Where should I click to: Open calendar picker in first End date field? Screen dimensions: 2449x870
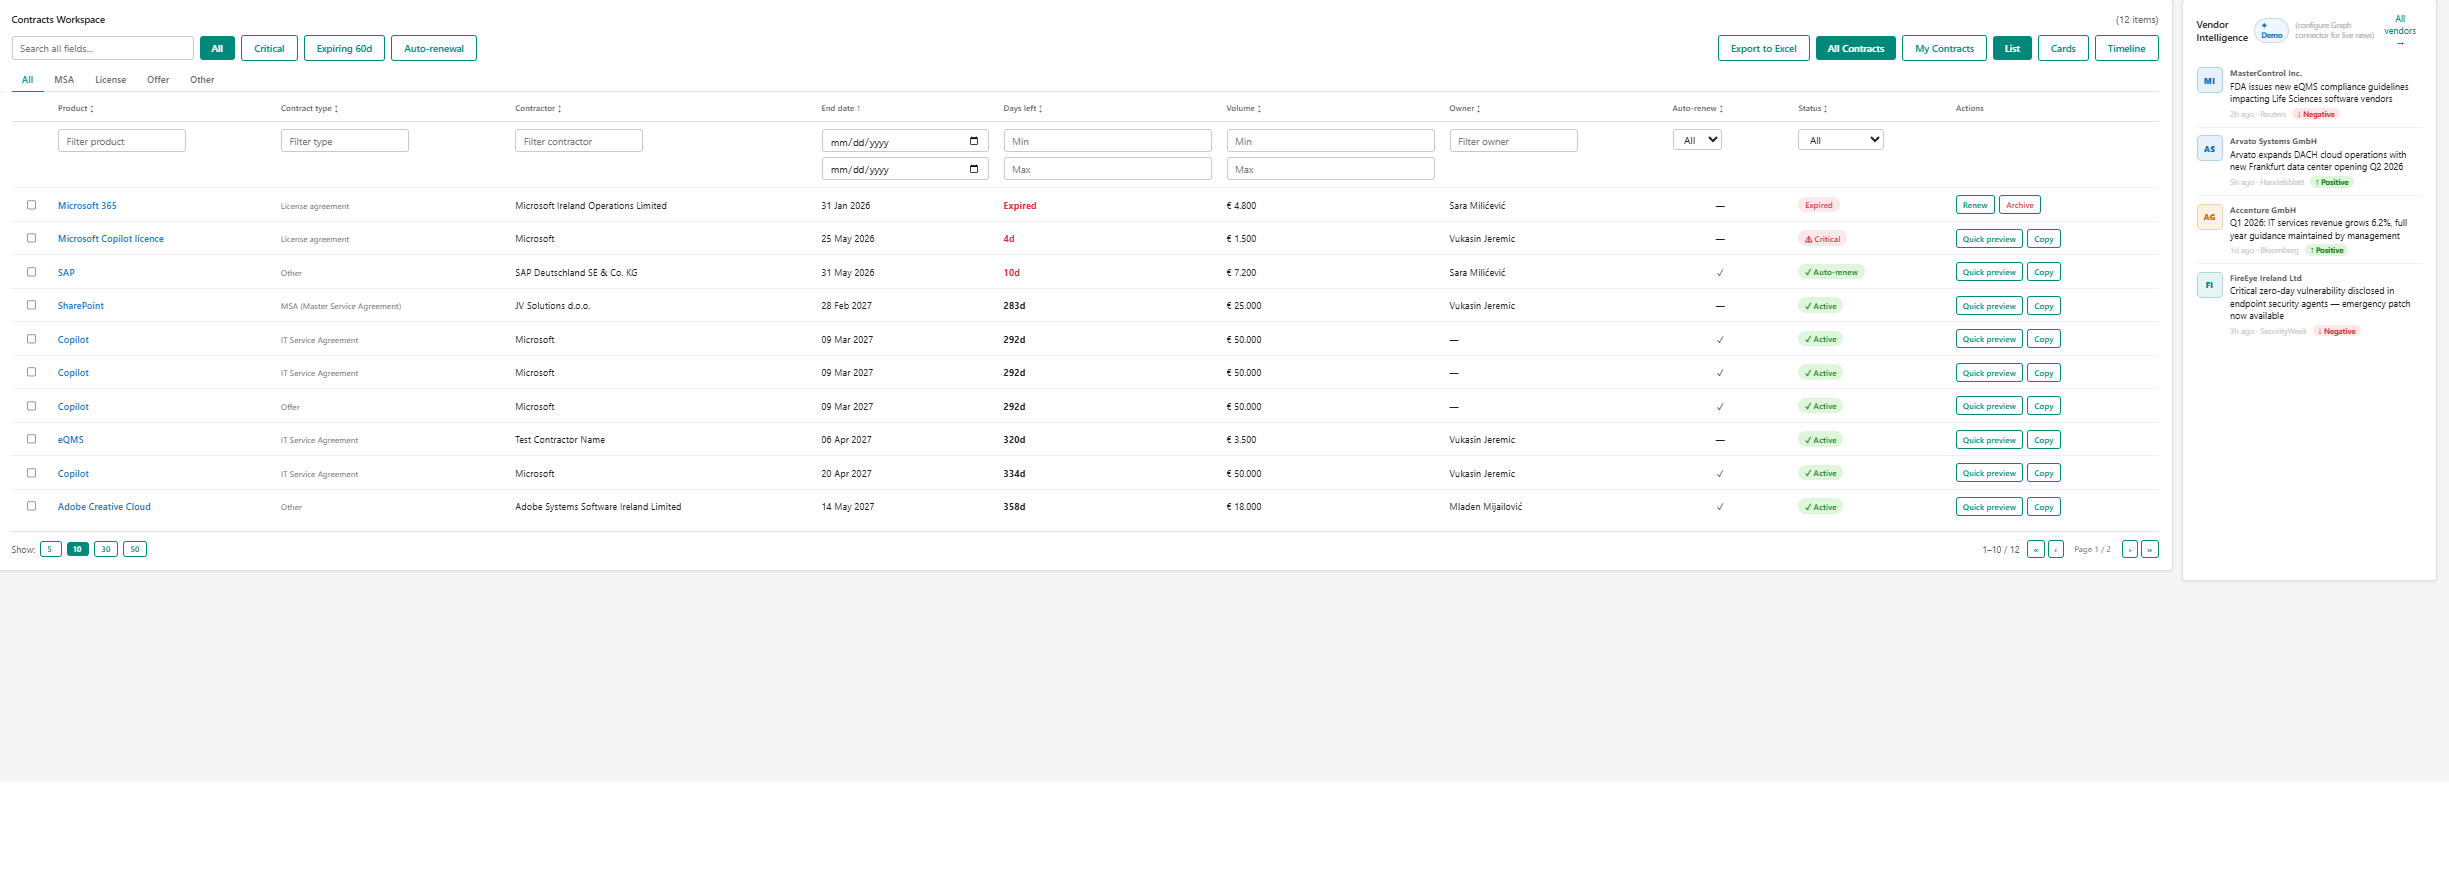(x=974, y=141)
